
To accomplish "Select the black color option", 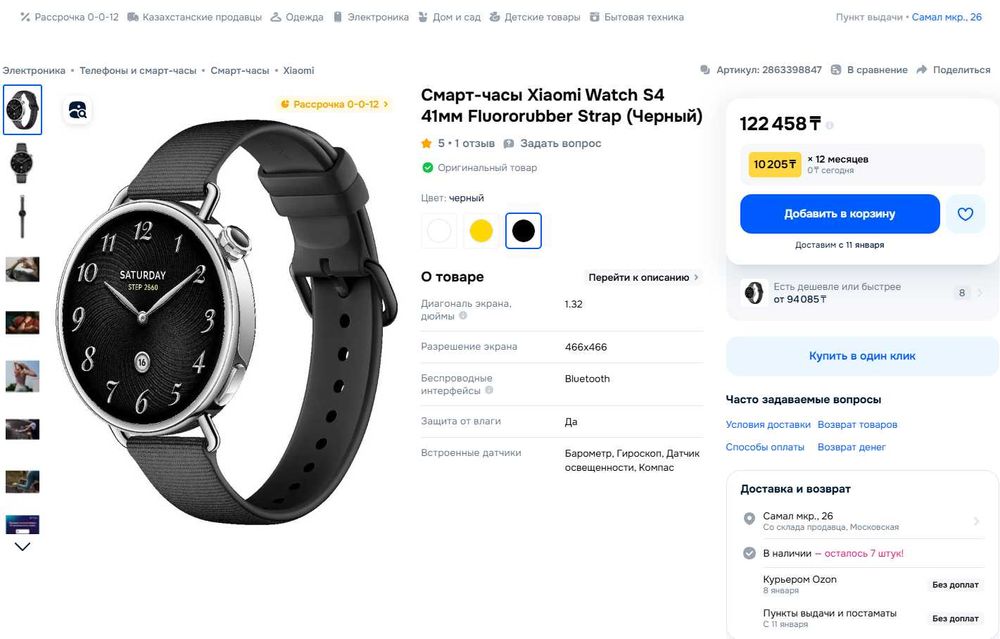I will (x=523, y=231).
